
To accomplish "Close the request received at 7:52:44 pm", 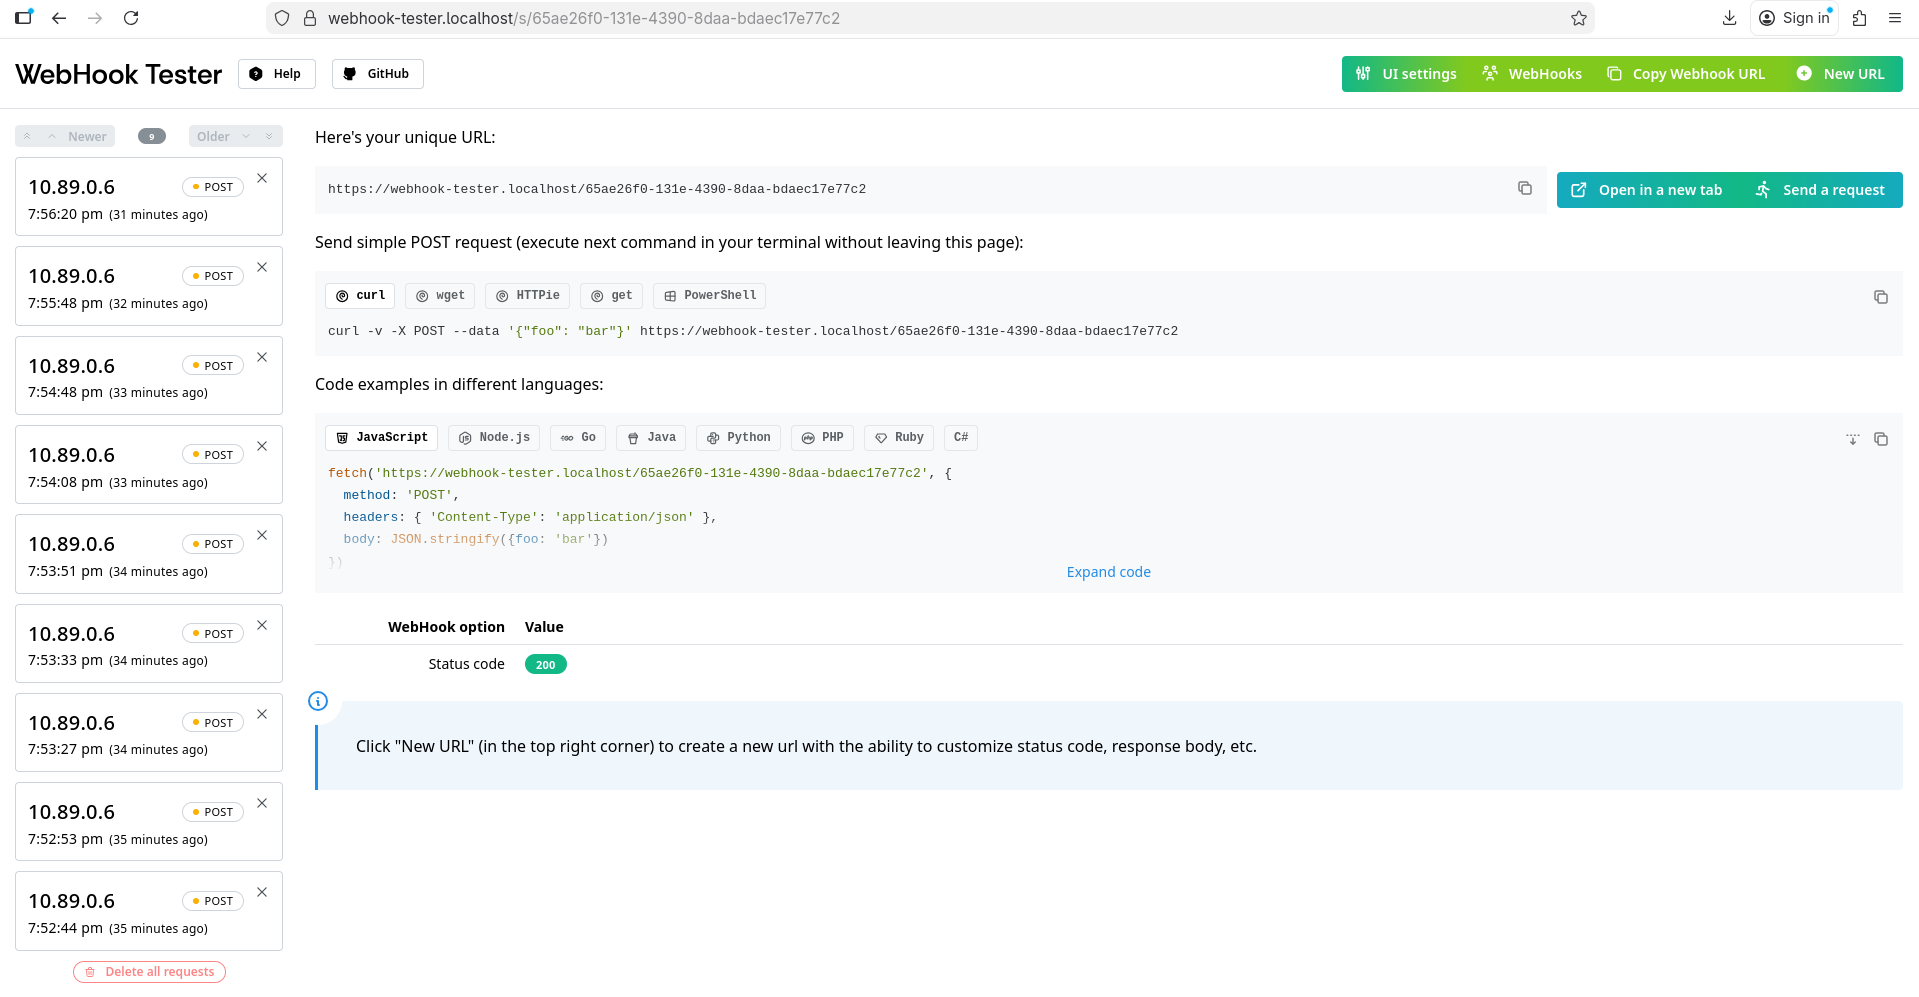I will point(262,892).
